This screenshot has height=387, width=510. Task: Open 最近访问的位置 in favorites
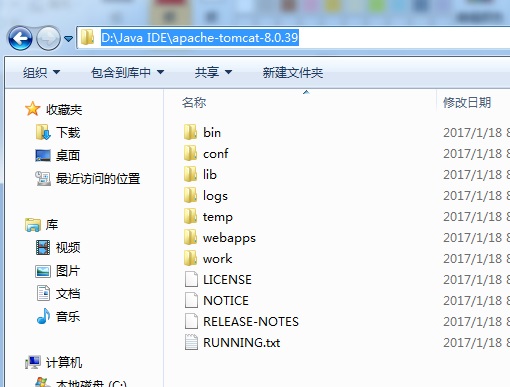point(98,179)
